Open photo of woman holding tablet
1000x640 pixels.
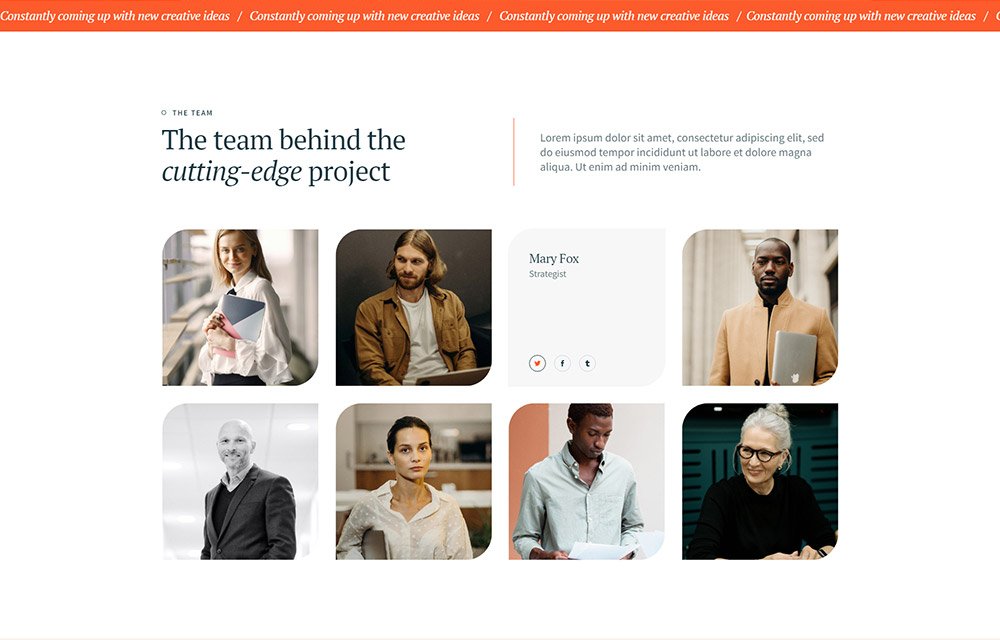(x=240, y=307)
